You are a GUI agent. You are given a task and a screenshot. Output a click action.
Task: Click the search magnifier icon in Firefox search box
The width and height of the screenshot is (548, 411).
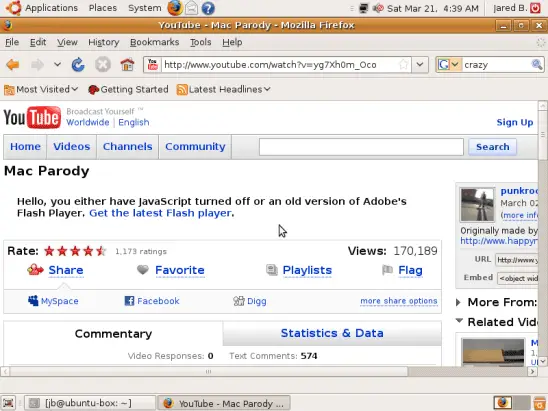click(537, 64)
